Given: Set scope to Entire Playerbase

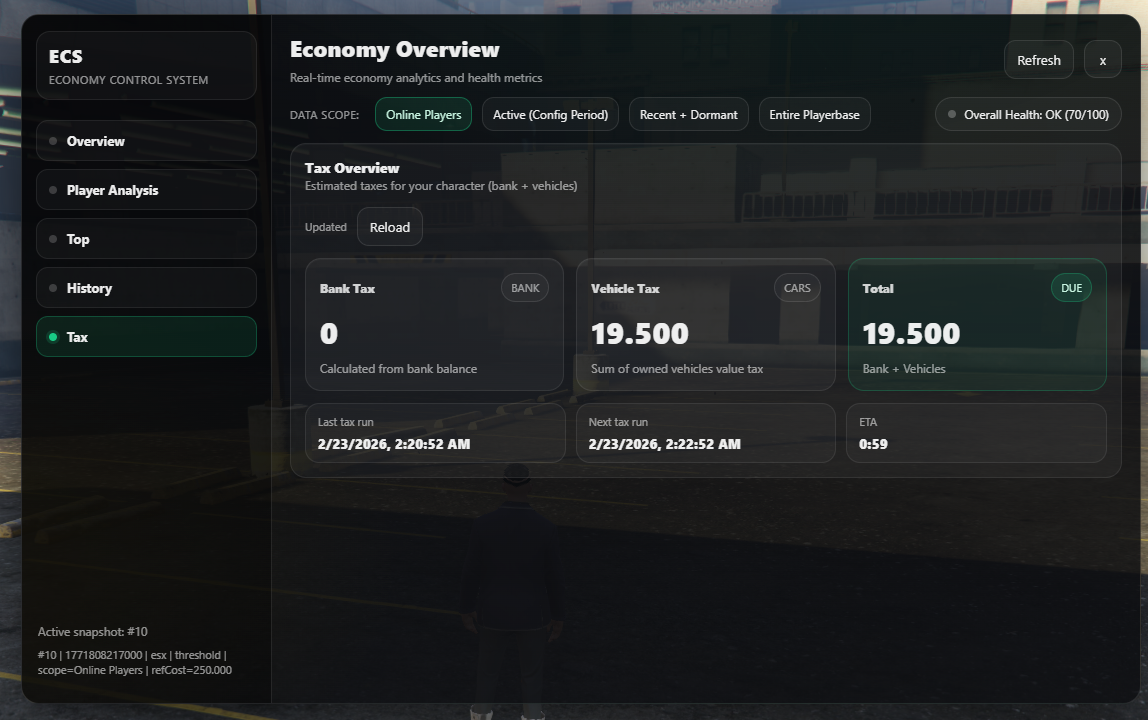Looking at the screenshot, I should (x=814, y=114).
